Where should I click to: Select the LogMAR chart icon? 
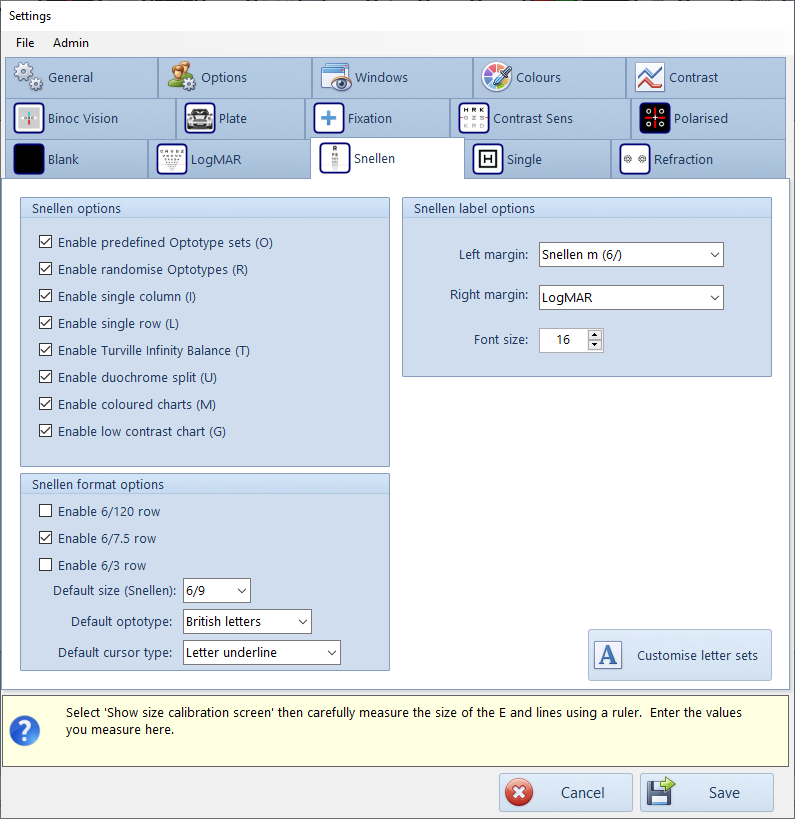[172, 159]
